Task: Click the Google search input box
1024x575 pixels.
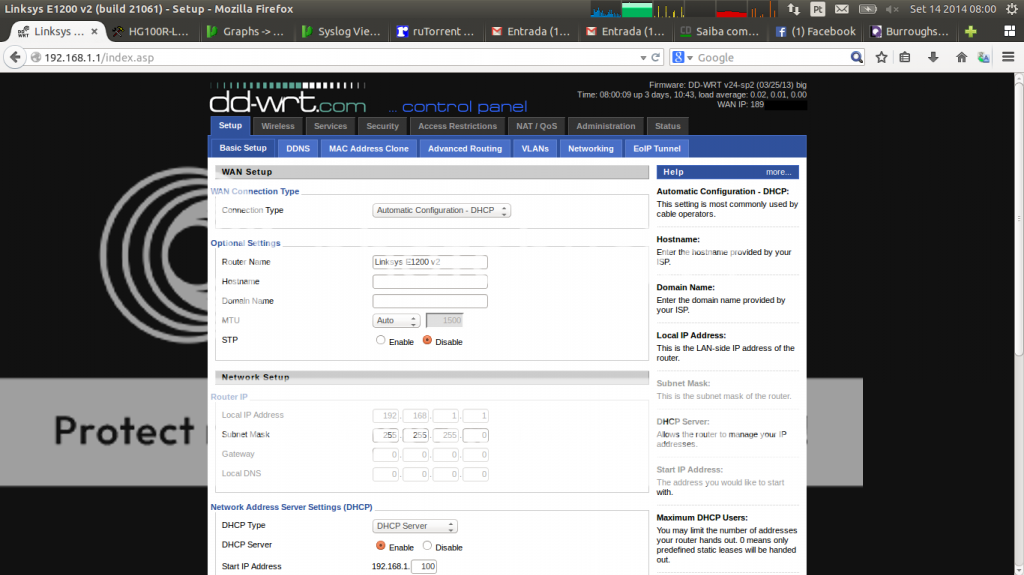Action: pyautogui.click(x=772, y=58)
